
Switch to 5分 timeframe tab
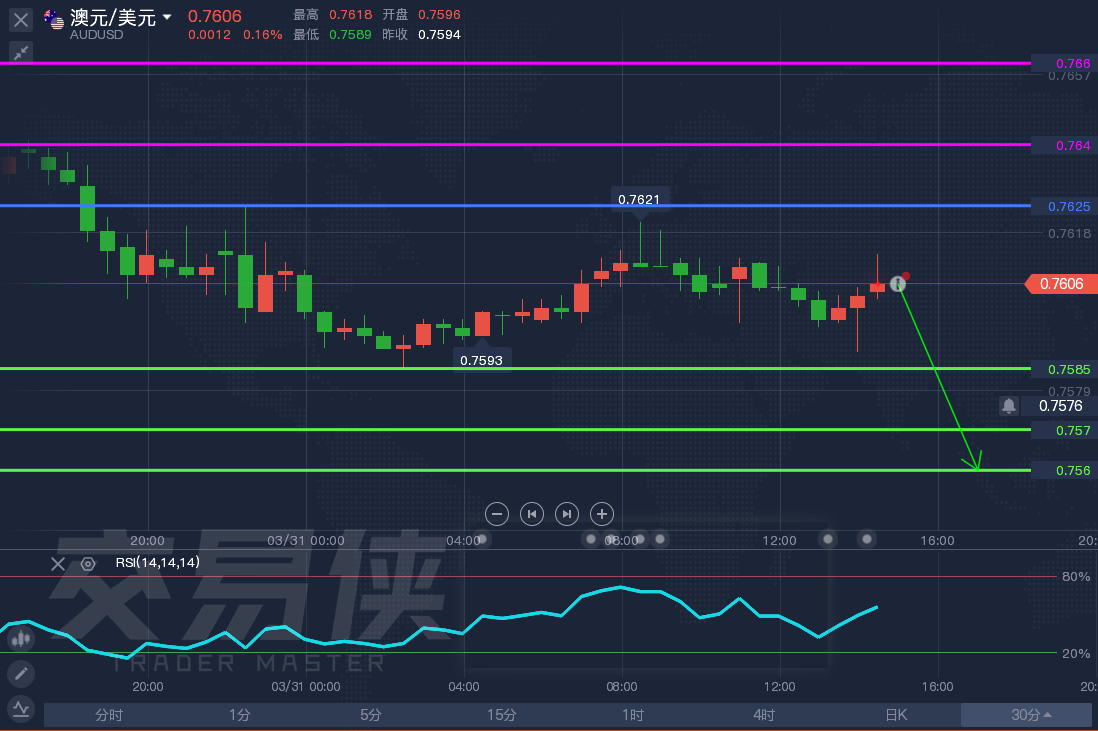tap(370, 715)
